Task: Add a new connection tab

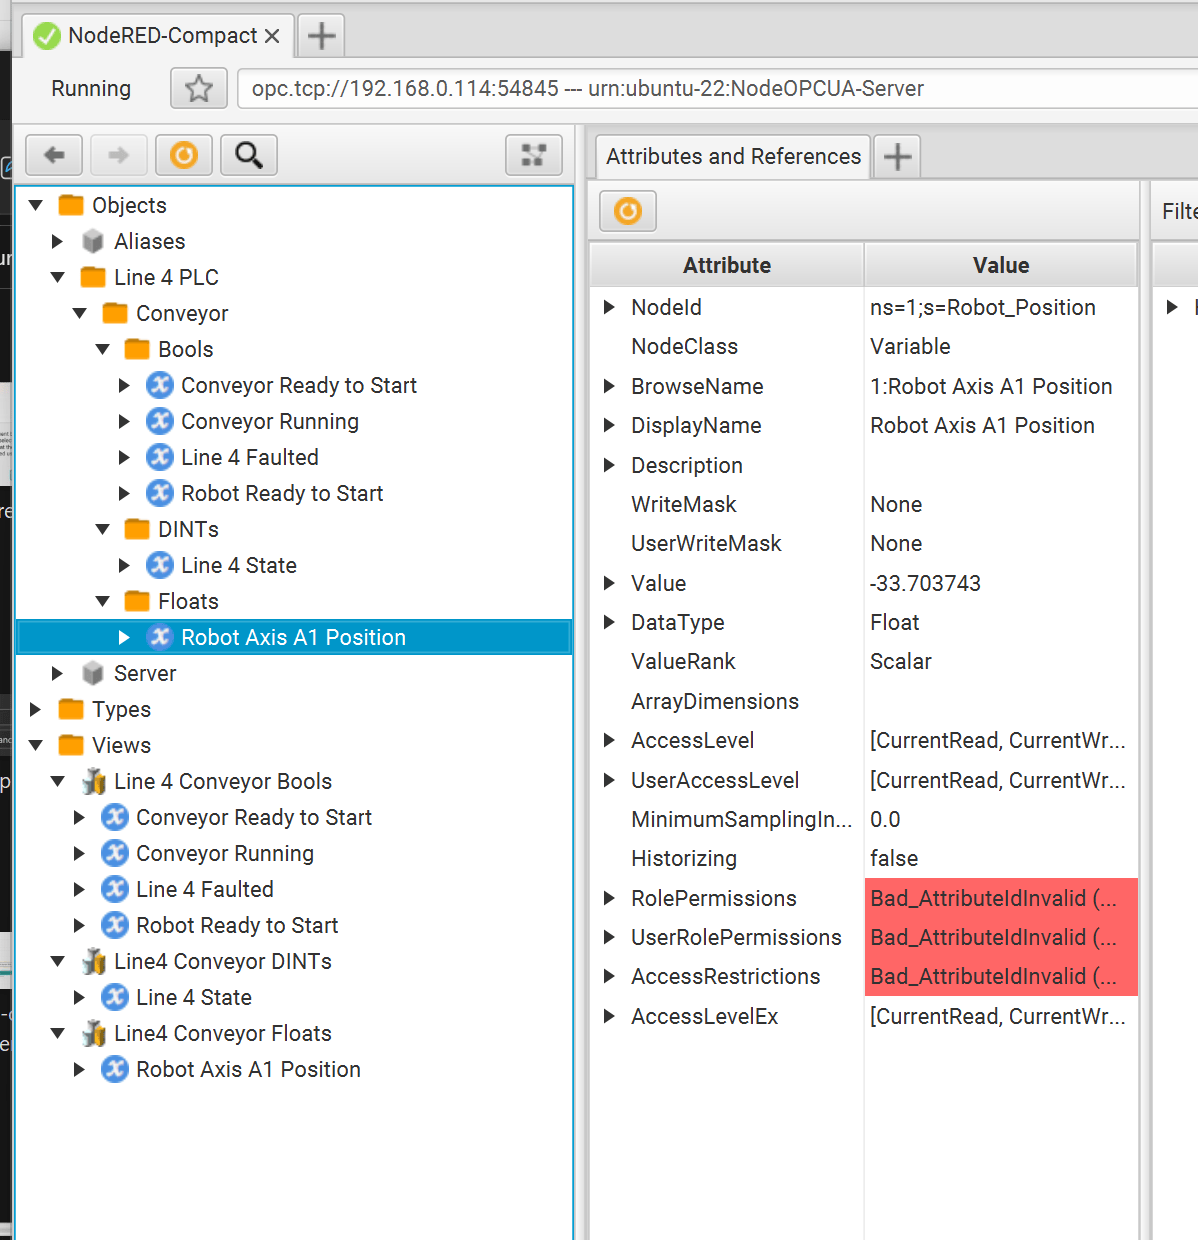Action: (x=321, y=36)
